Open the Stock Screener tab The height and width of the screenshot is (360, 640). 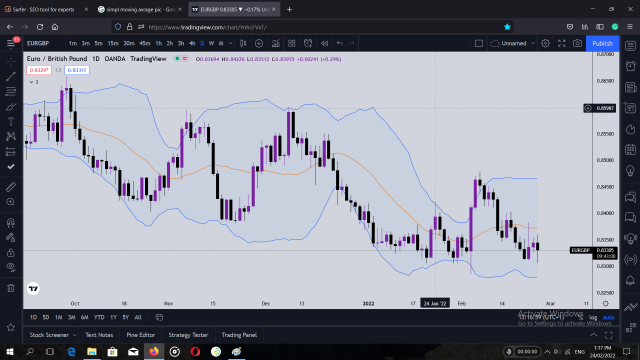click(49, 335)
